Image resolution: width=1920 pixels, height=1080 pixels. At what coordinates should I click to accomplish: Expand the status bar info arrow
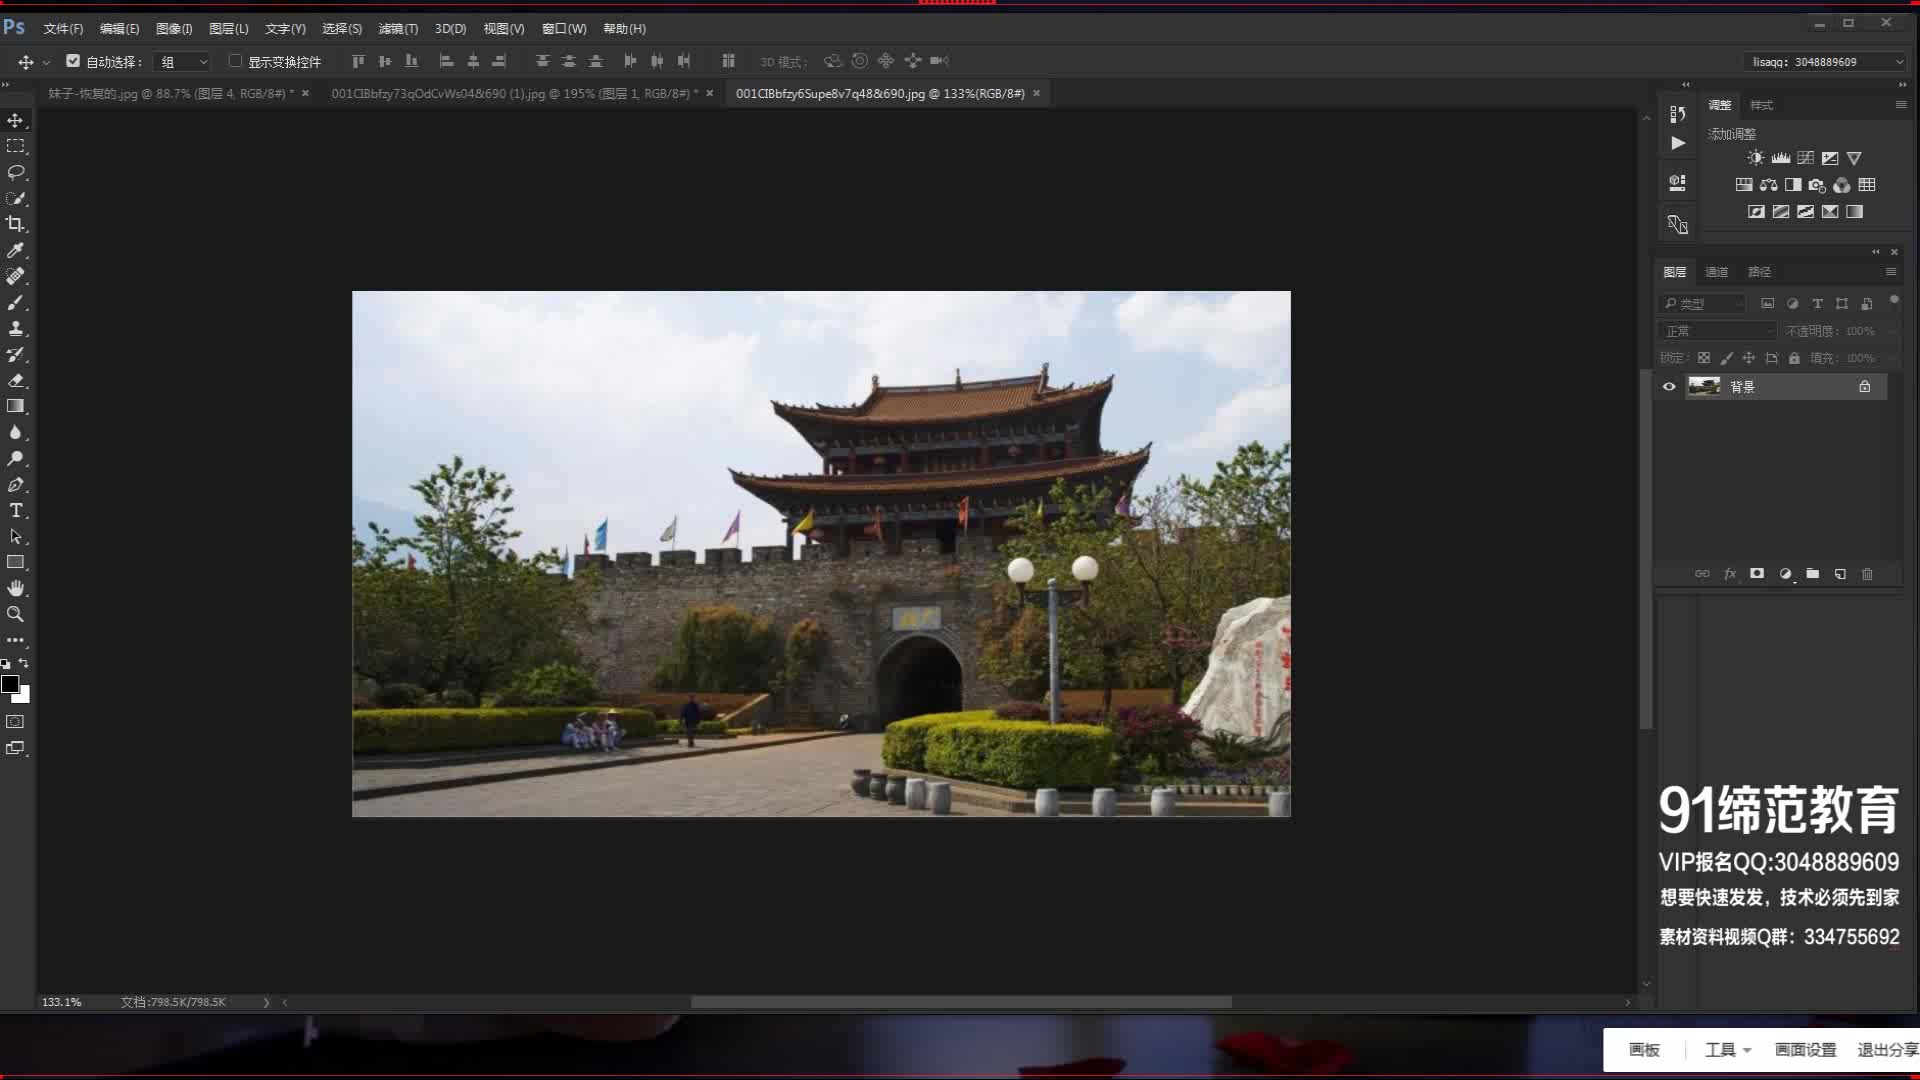pyautogui.click(x=266, y=1002)
